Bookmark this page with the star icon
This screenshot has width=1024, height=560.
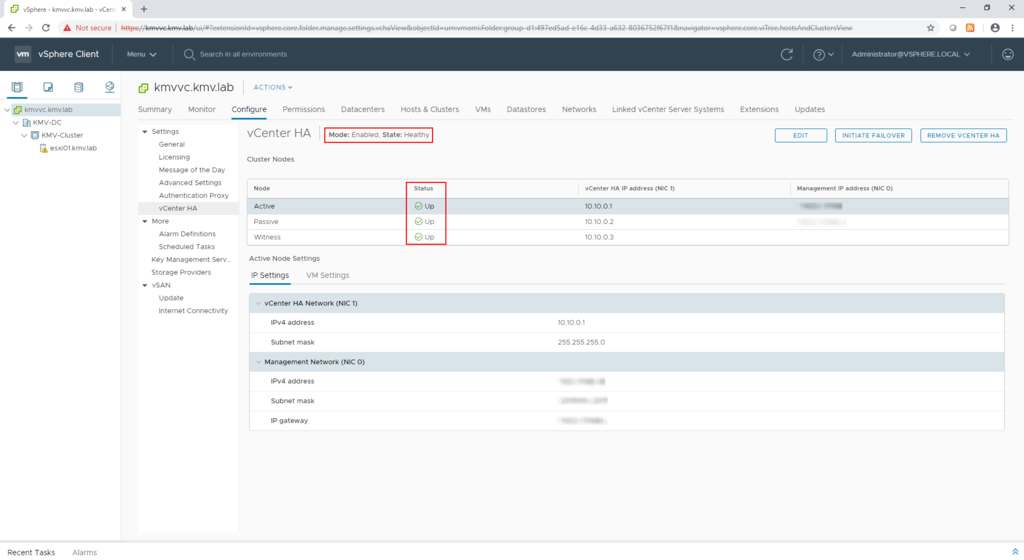pyautogui.click(x=931, y=28)
